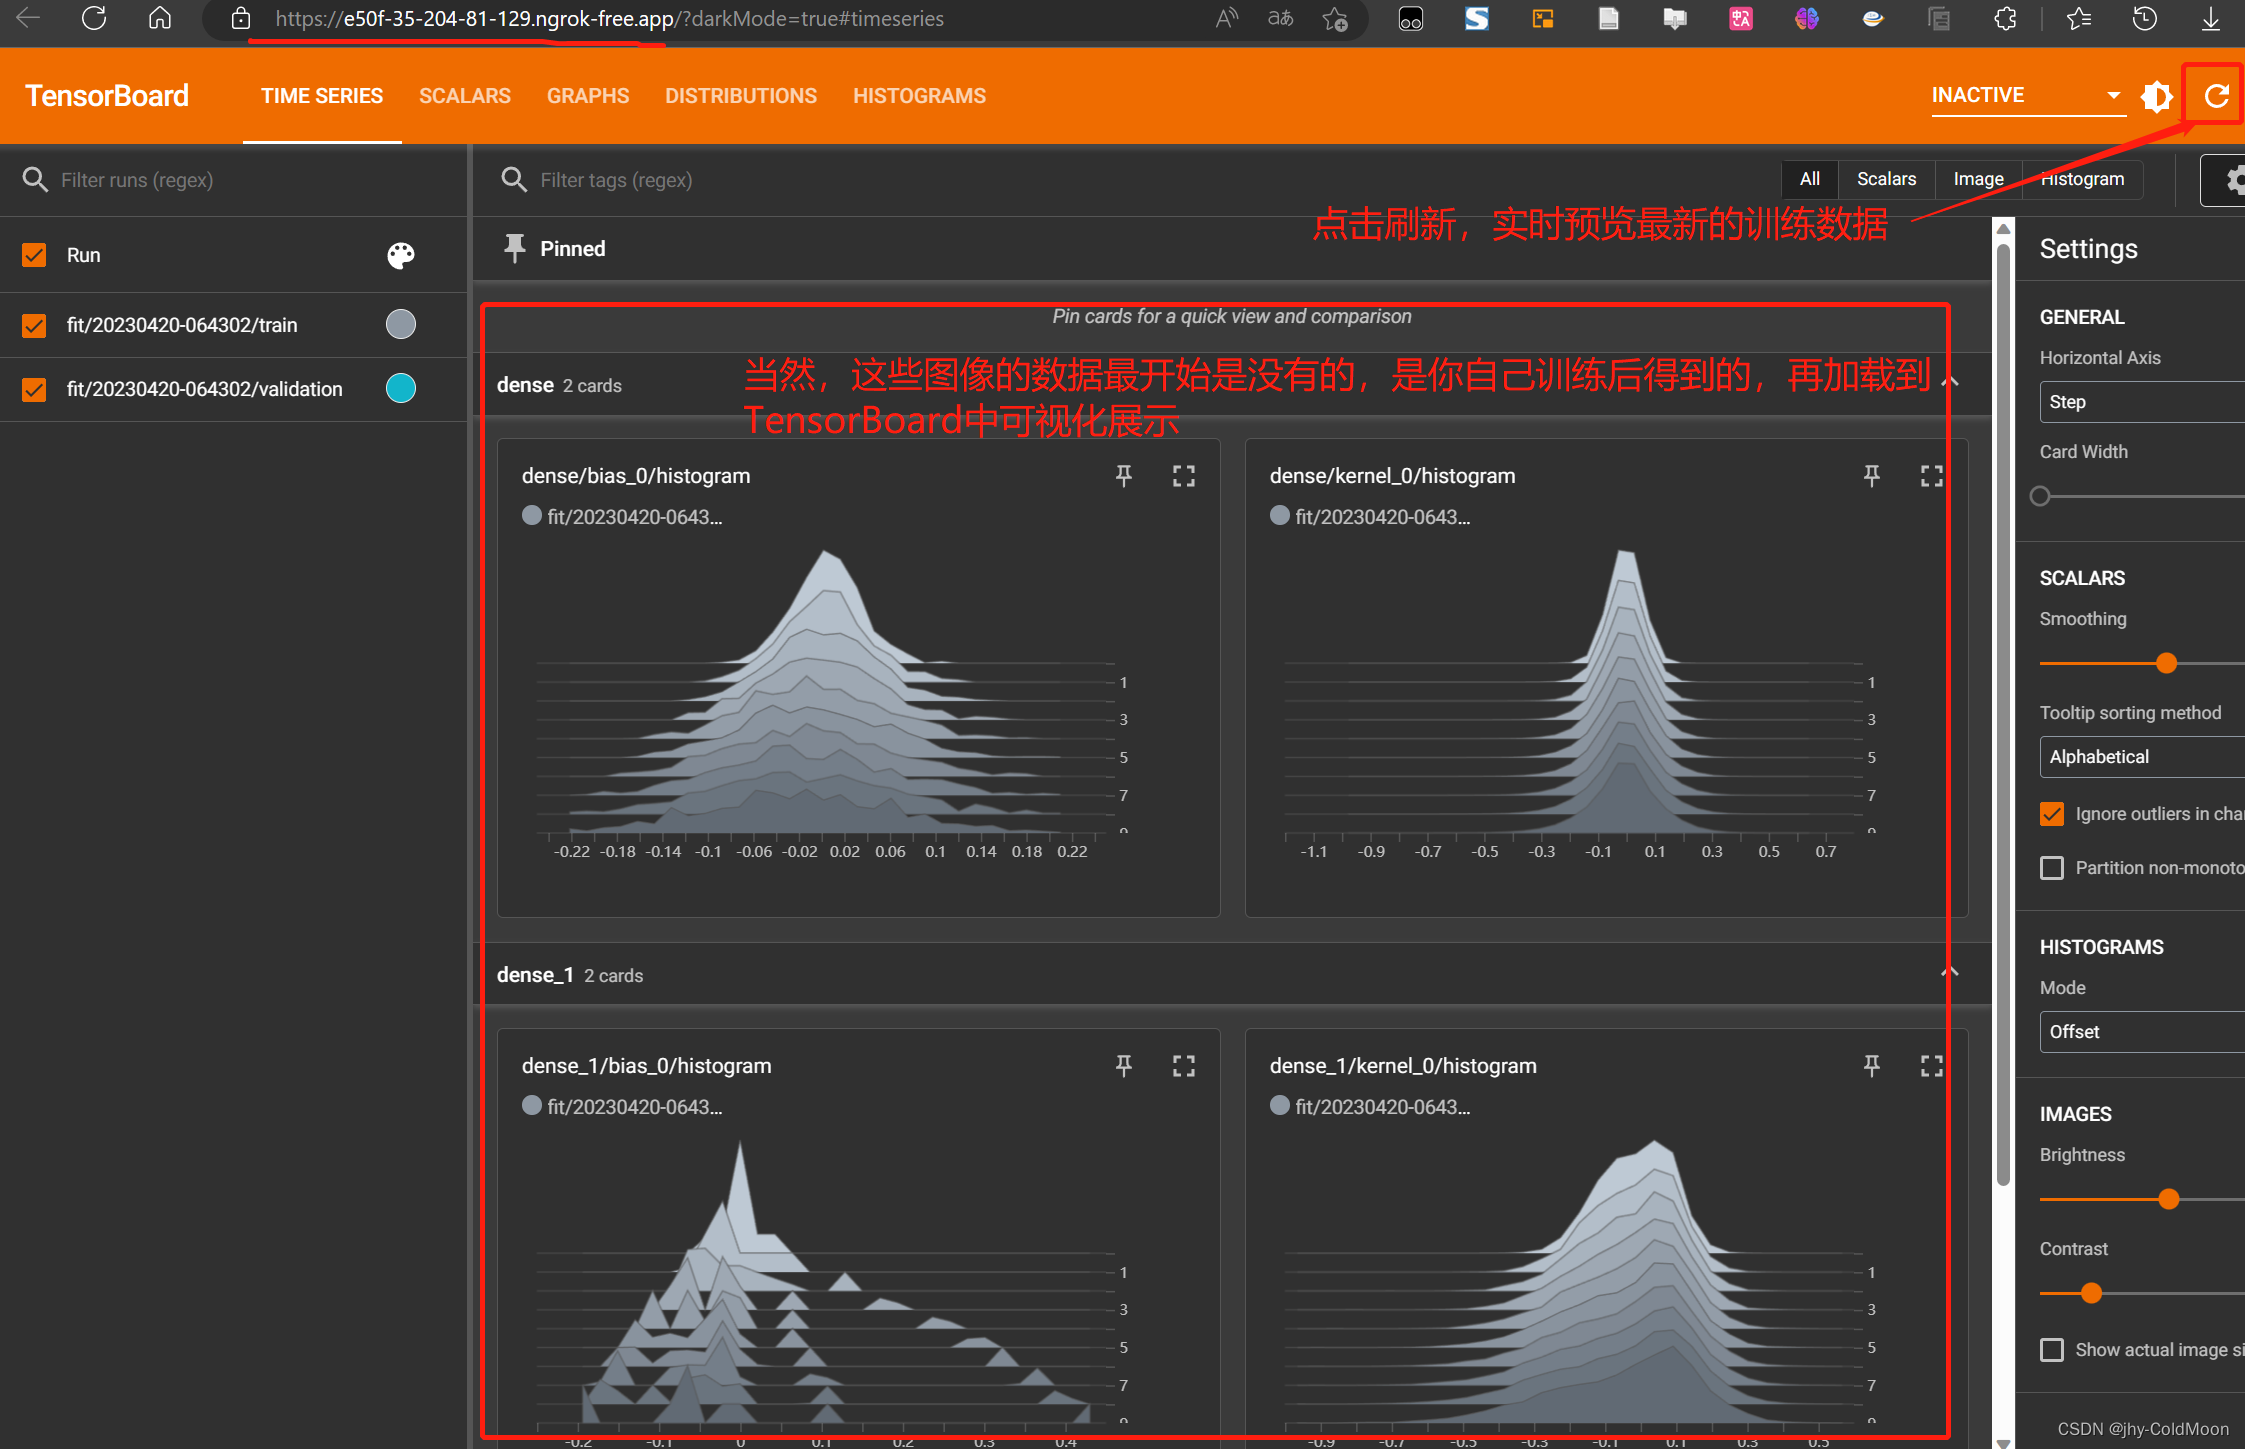
Task: Filter cards by Scalars button
Action: click(x=1886, y=179)
